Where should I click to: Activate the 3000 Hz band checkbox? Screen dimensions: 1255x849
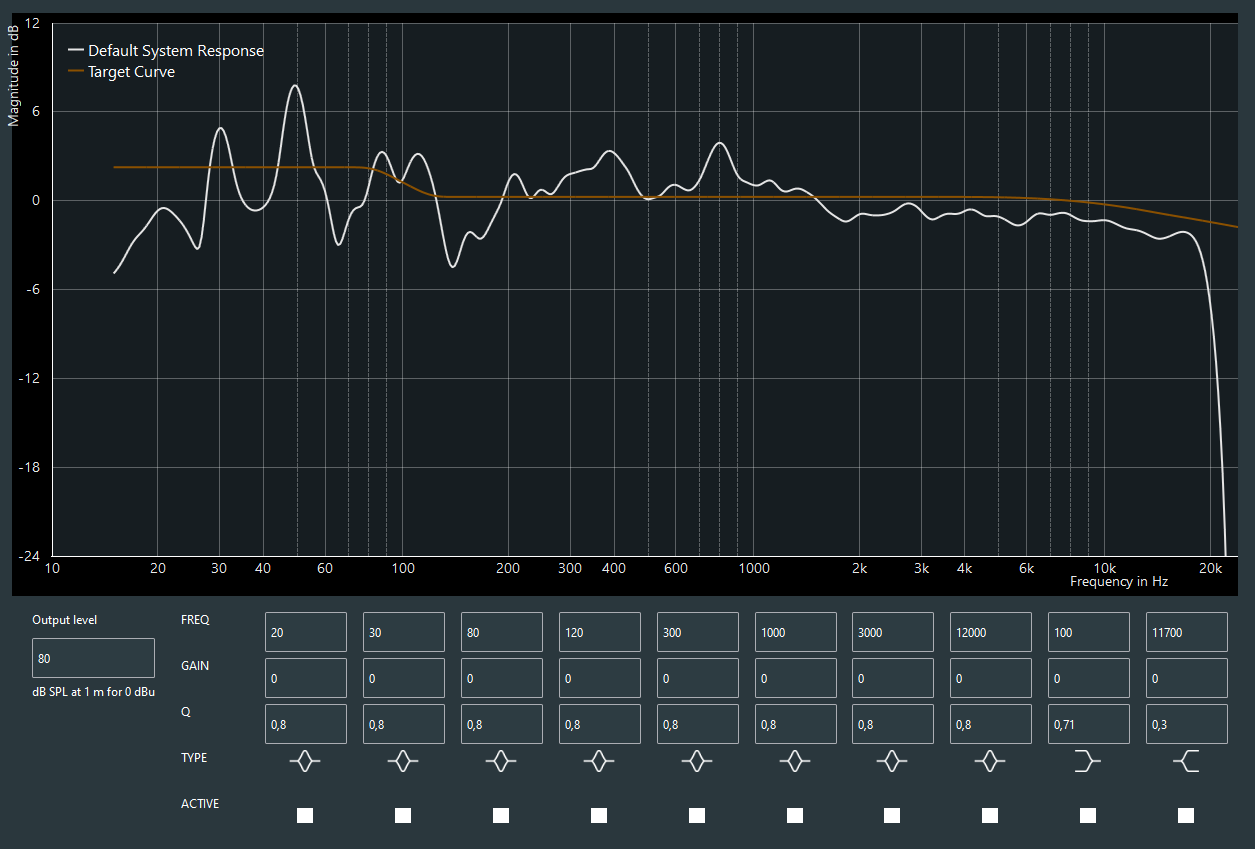click(892, 816)
